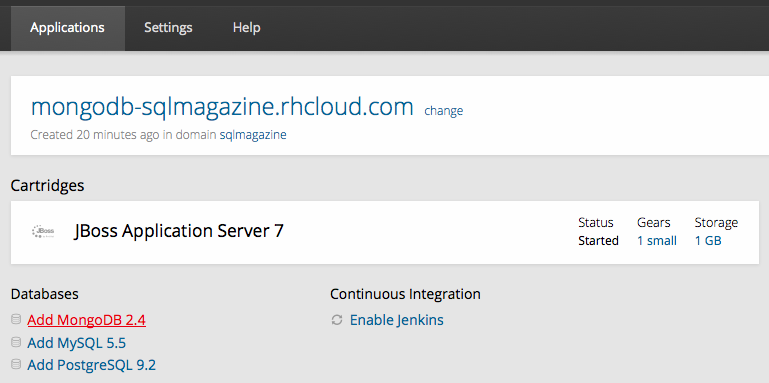This screenshot has height=383, width=769.
Task: Click the Cartridges heading
Action: click(x=48, y=186)
